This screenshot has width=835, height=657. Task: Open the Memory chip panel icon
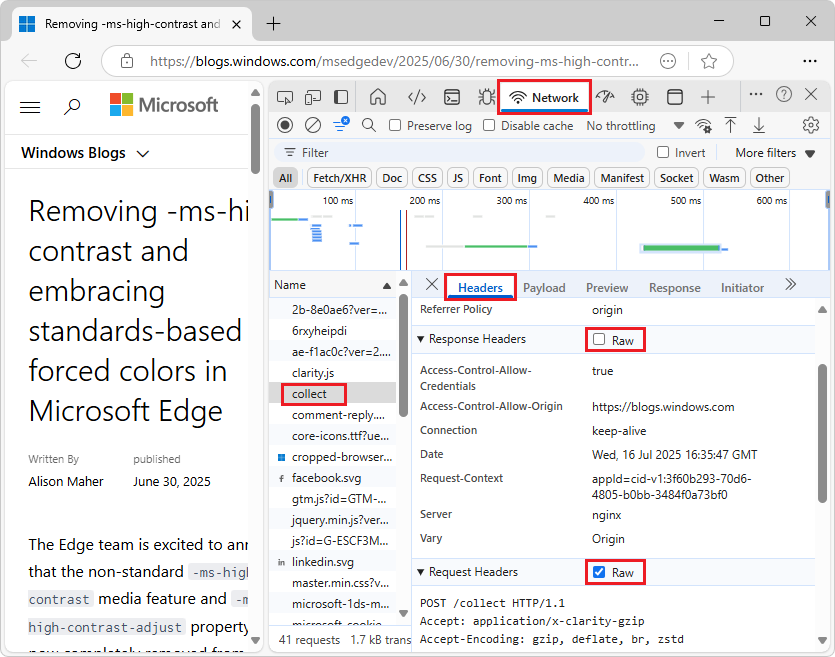pyautogui.click(x=641, y=97)
